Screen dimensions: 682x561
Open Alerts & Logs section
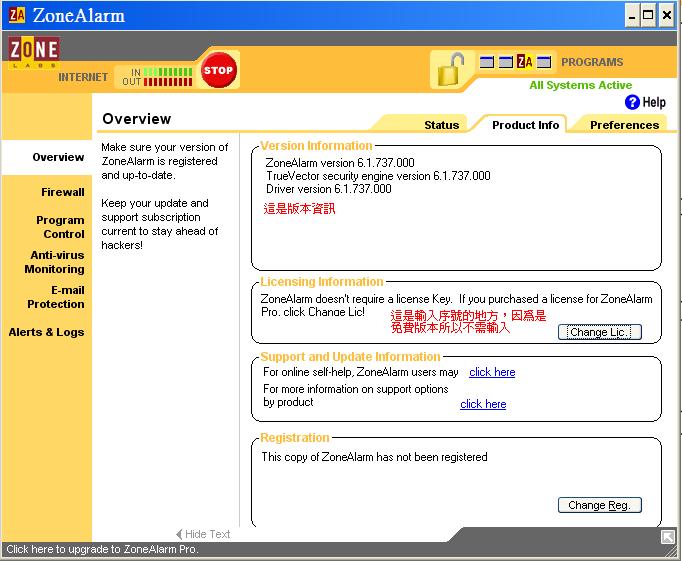(47, 332)
